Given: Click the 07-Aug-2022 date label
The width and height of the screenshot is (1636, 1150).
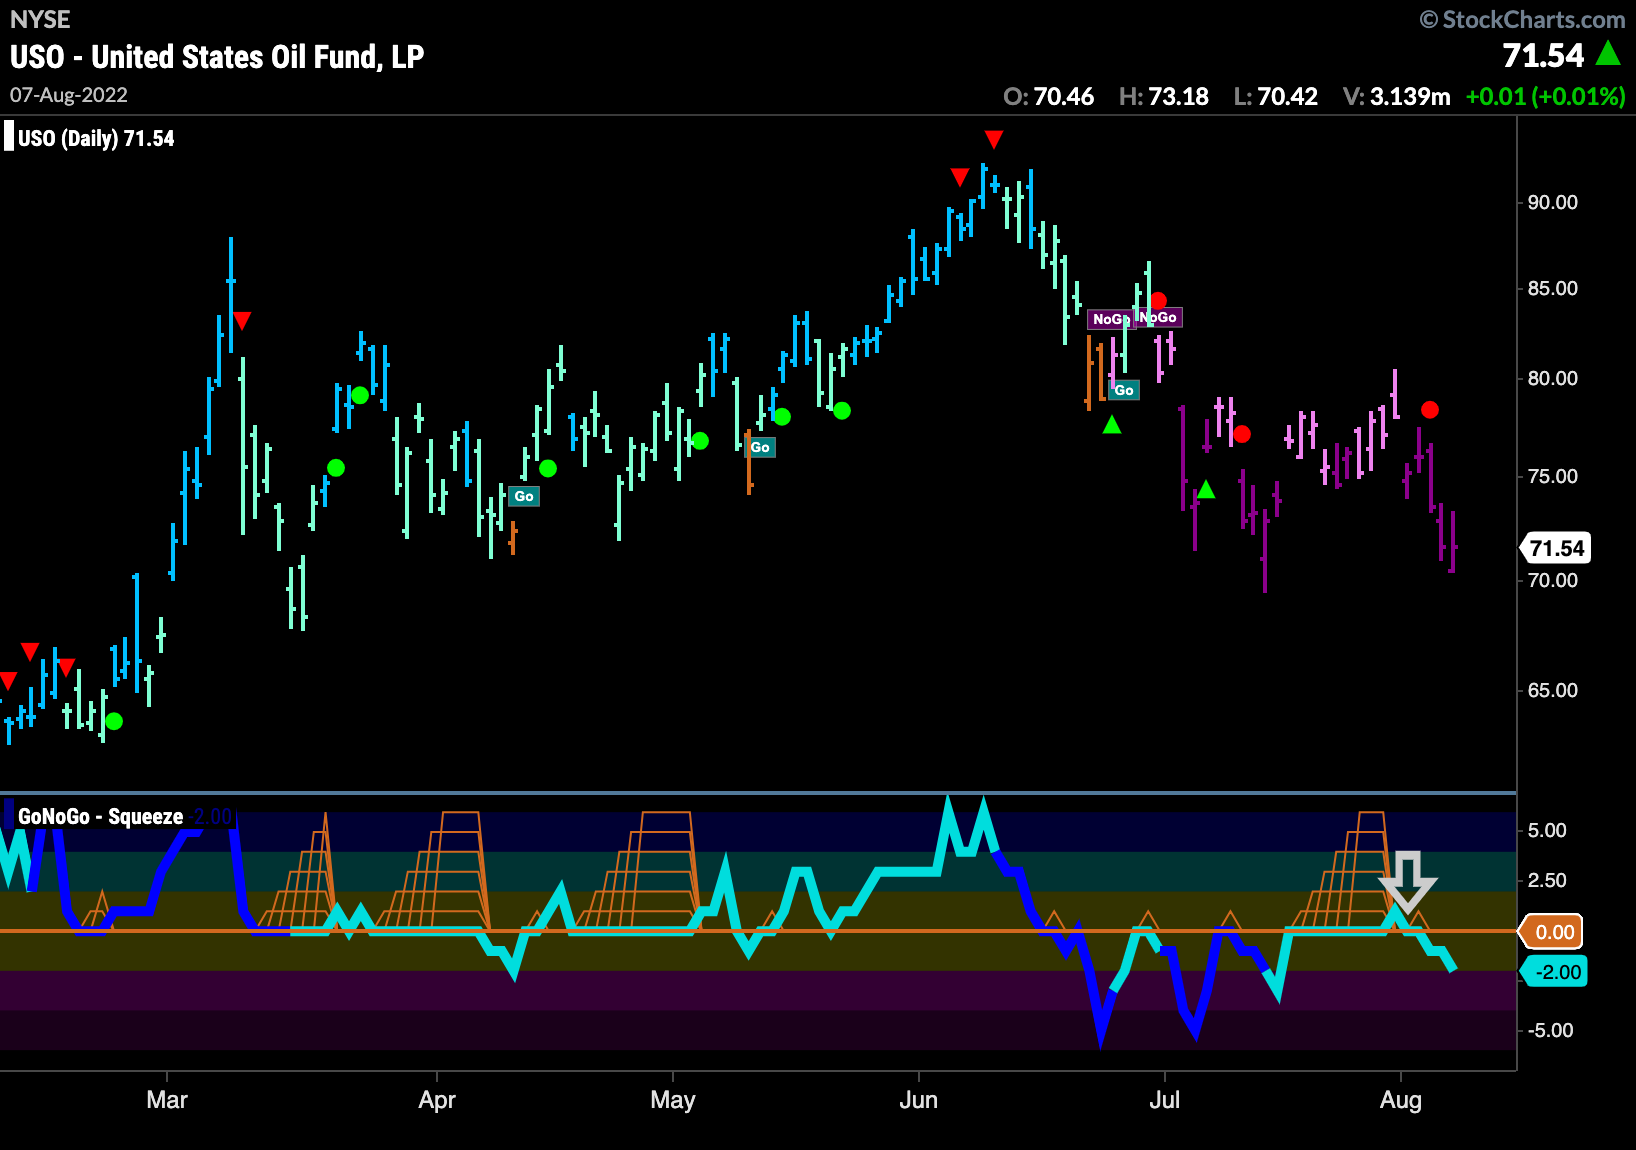Looking at the screenshot, I should (x=69, y=95).
